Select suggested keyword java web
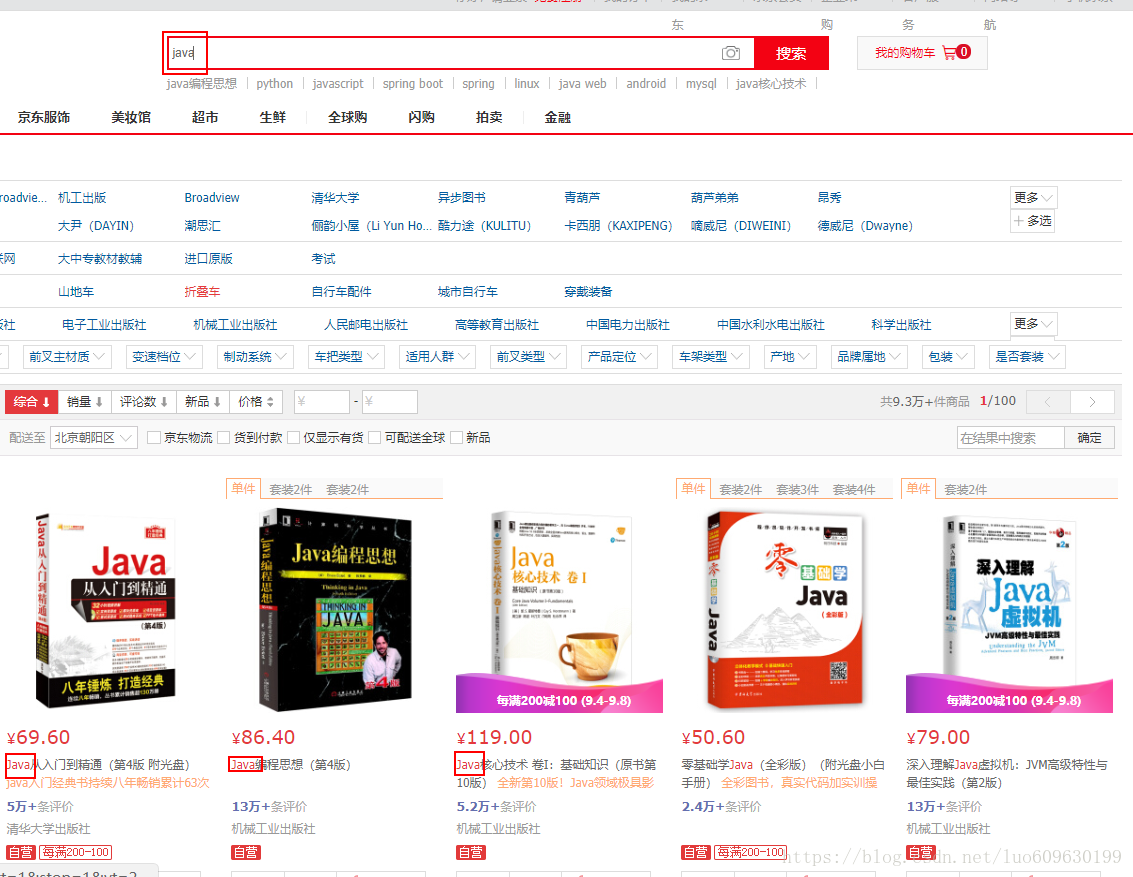 pos(582,84)
